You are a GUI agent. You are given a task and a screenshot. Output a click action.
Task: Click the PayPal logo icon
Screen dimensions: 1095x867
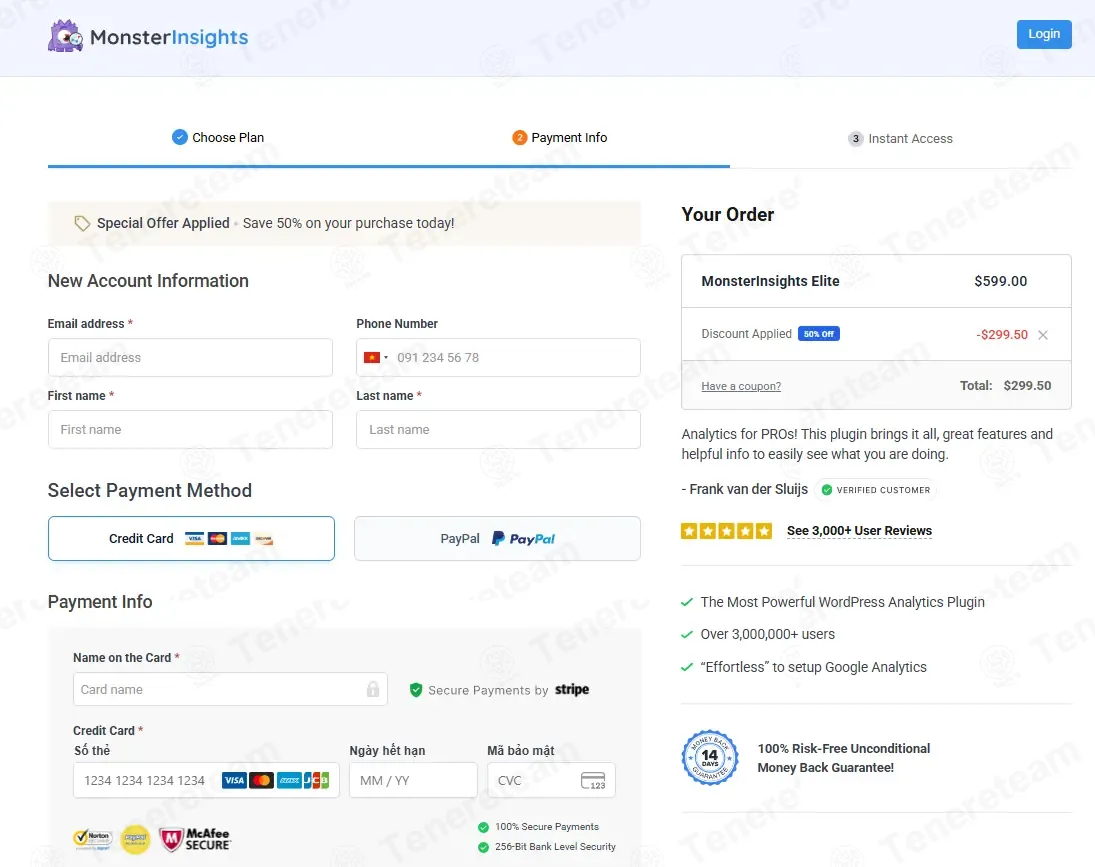[524, 538]
